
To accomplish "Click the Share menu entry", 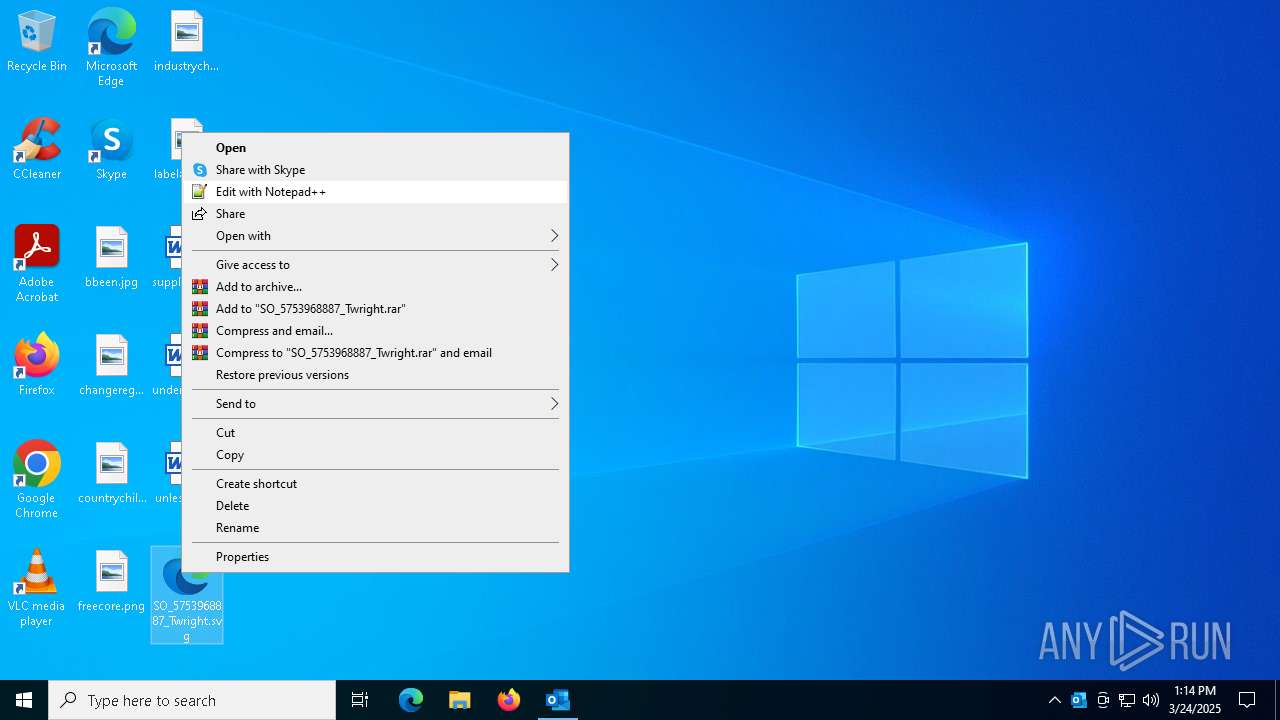I will [375, 214].
